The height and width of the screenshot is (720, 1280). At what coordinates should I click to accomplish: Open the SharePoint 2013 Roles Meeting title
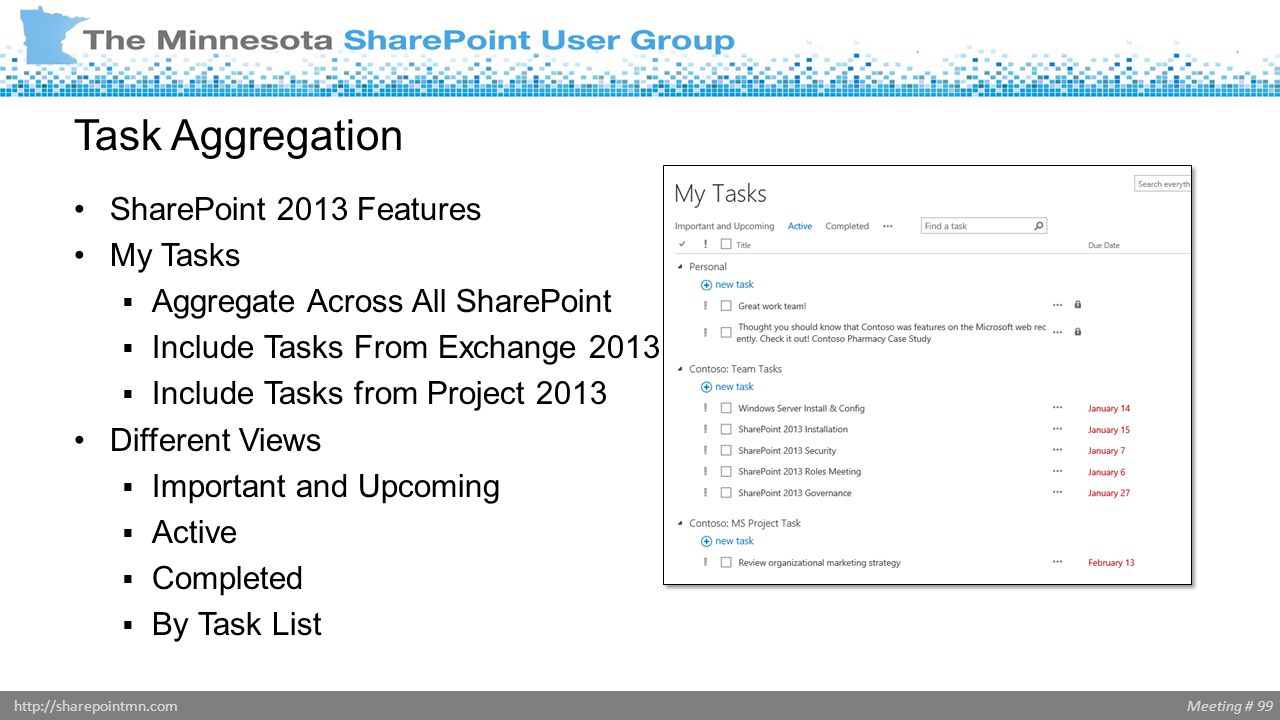tap(799, 471)
